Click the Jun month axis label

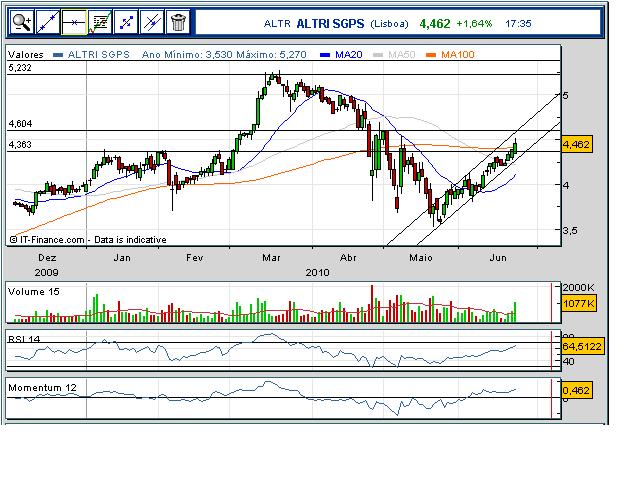(498, 258)
